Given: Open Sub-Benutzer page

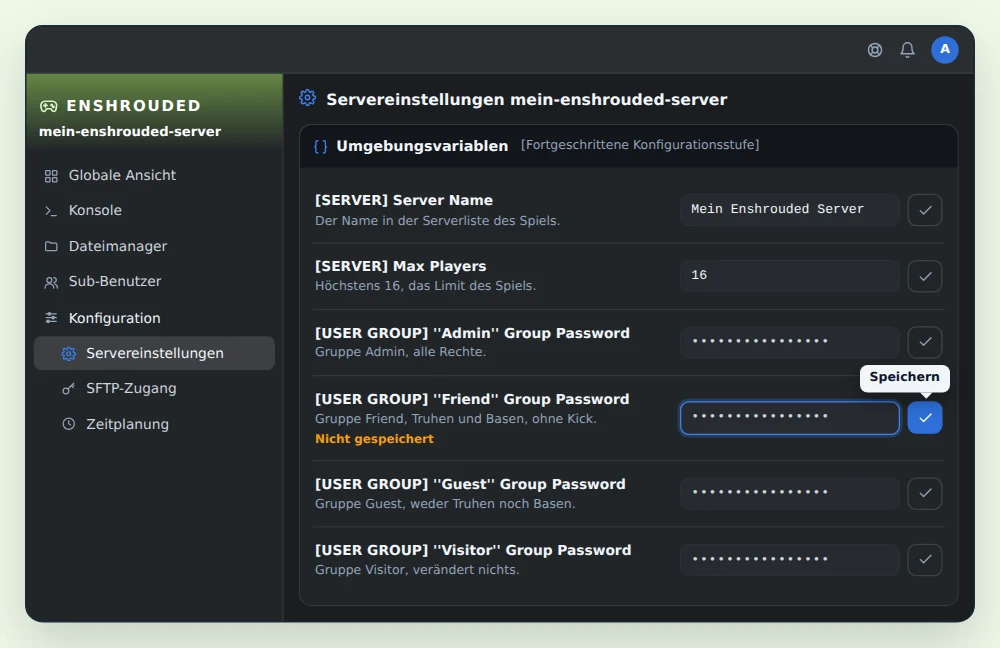Looking at the screenshot, I should point(154,281).
